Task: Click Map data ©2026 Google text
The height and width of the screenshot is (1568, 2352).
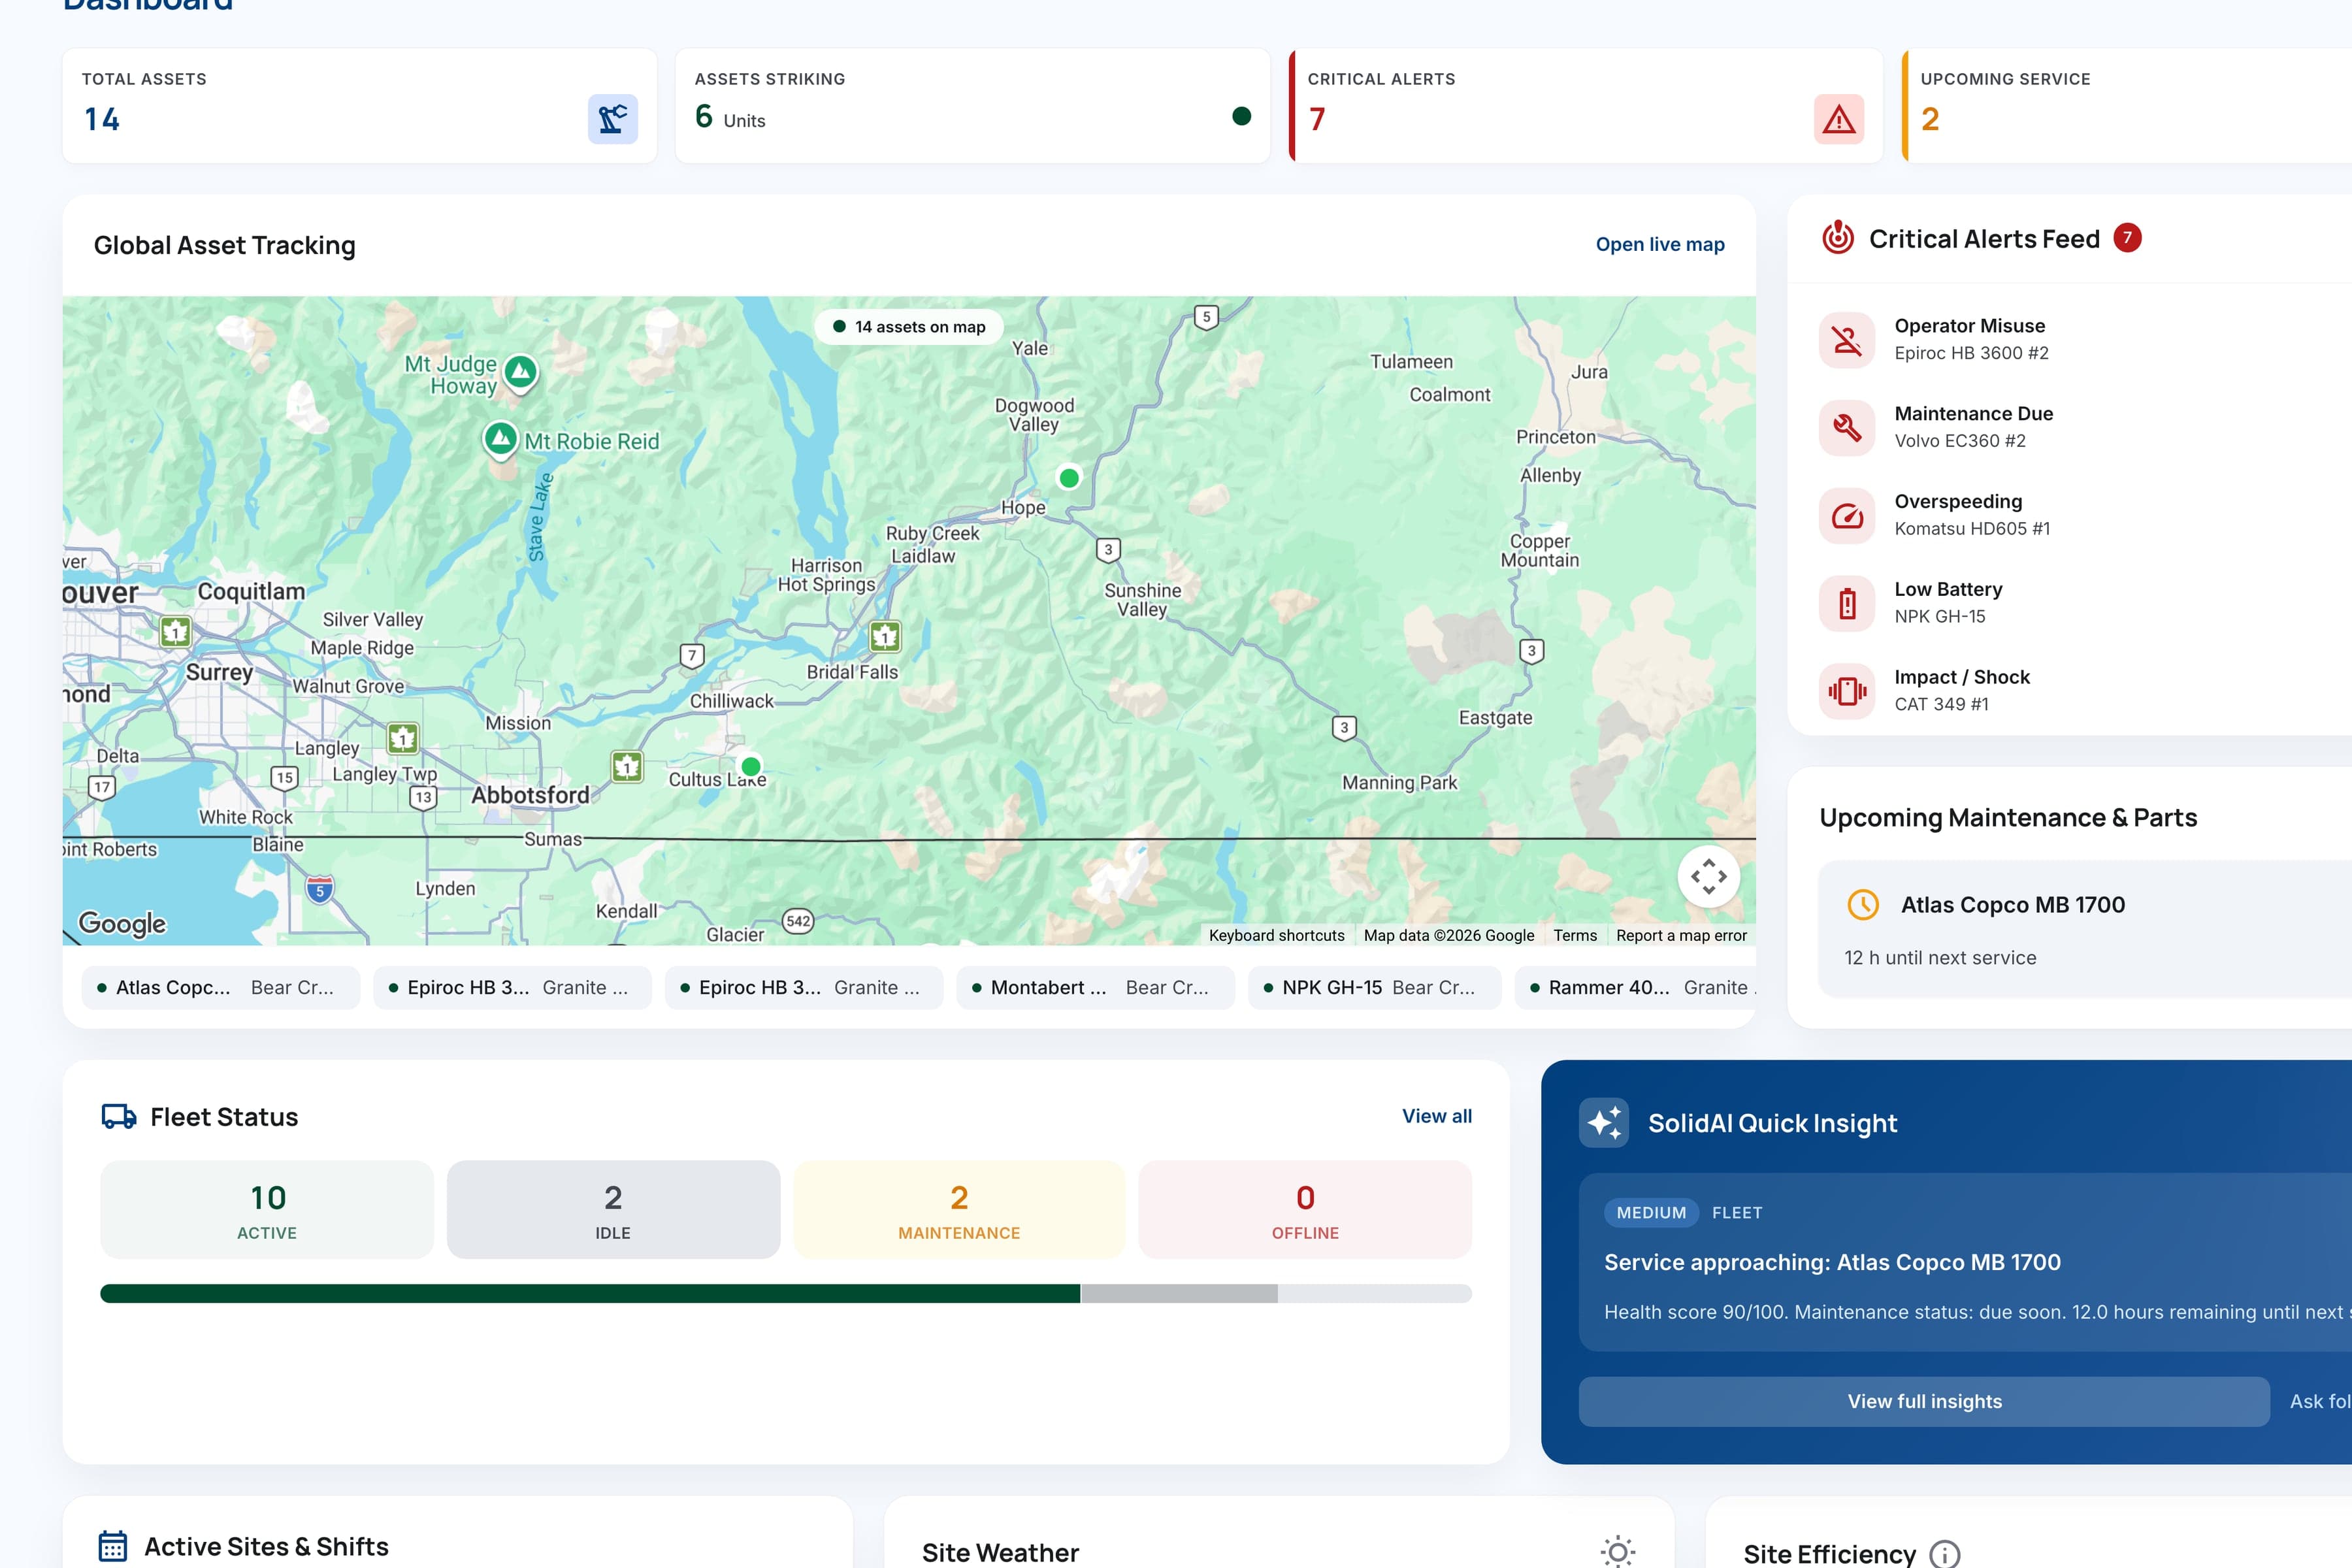Action: tap(1448, 935)
